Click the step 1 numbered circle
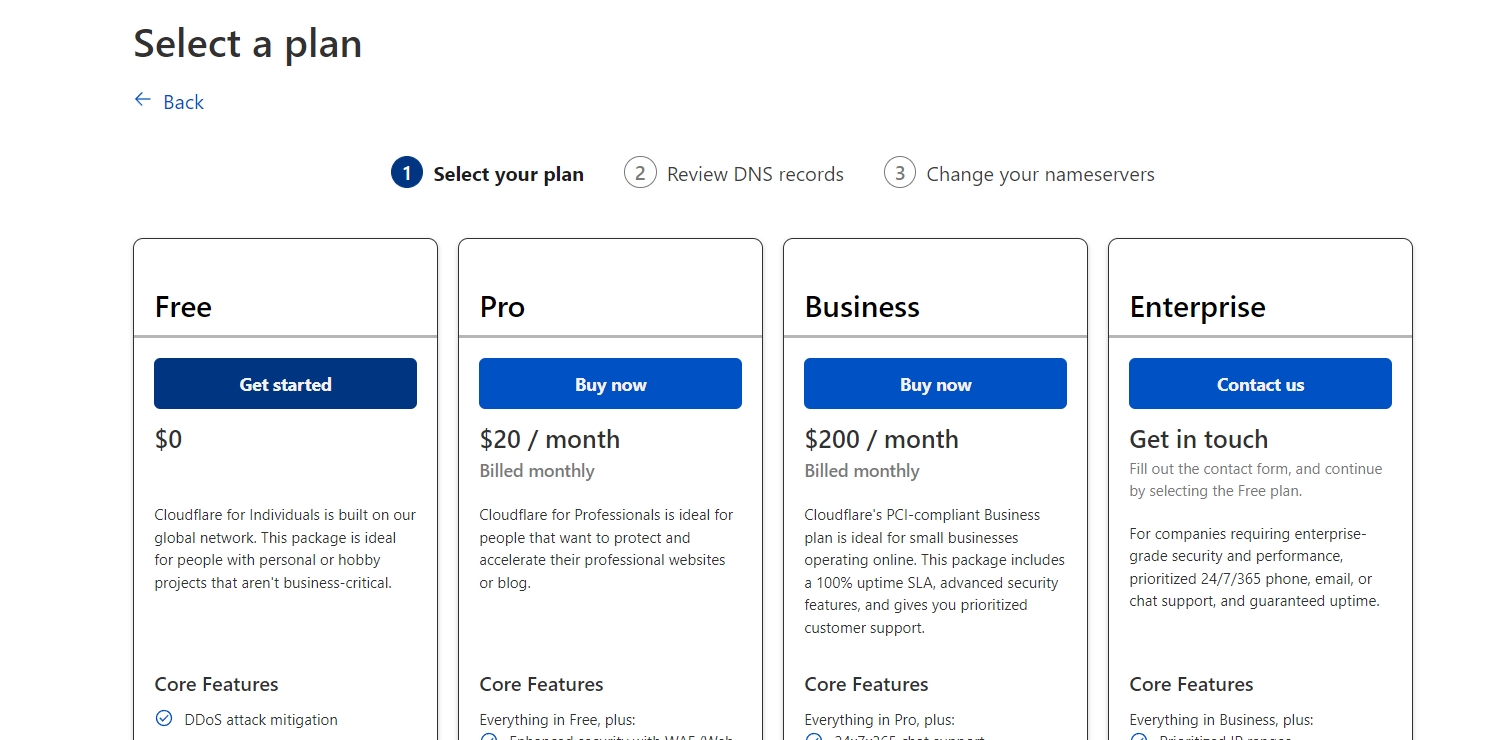Viewport: 1490px width, 740px height. tap(407, 173)
